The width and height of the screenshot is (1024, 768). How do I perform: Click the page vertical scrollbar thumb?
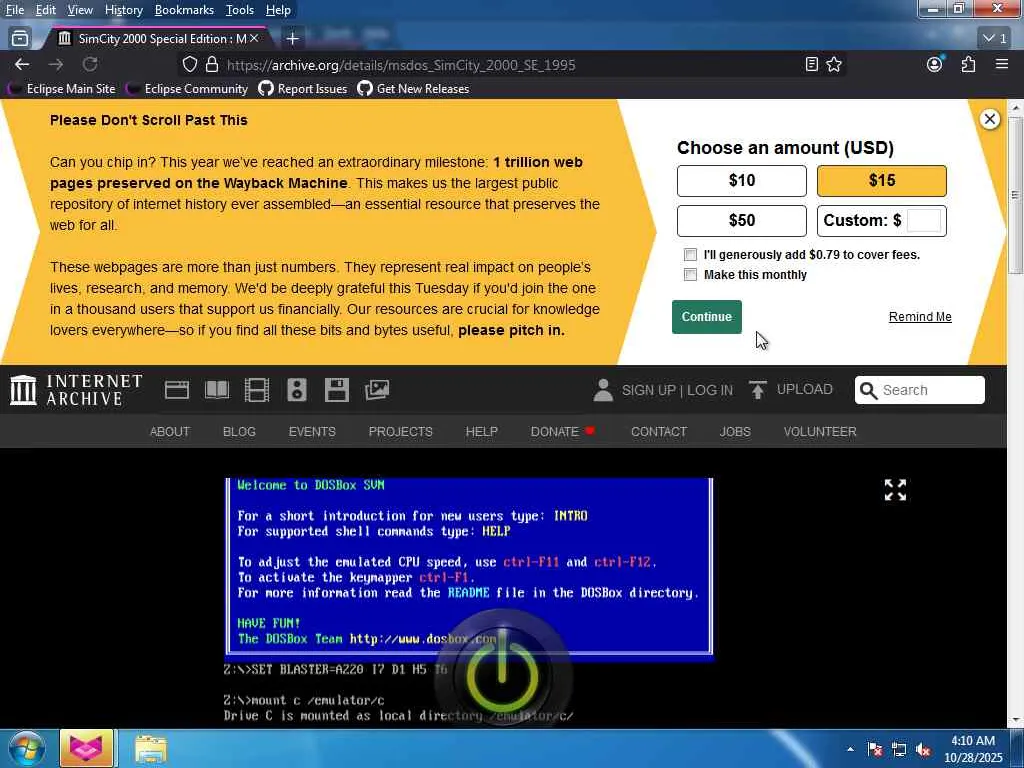point(1015,195)
